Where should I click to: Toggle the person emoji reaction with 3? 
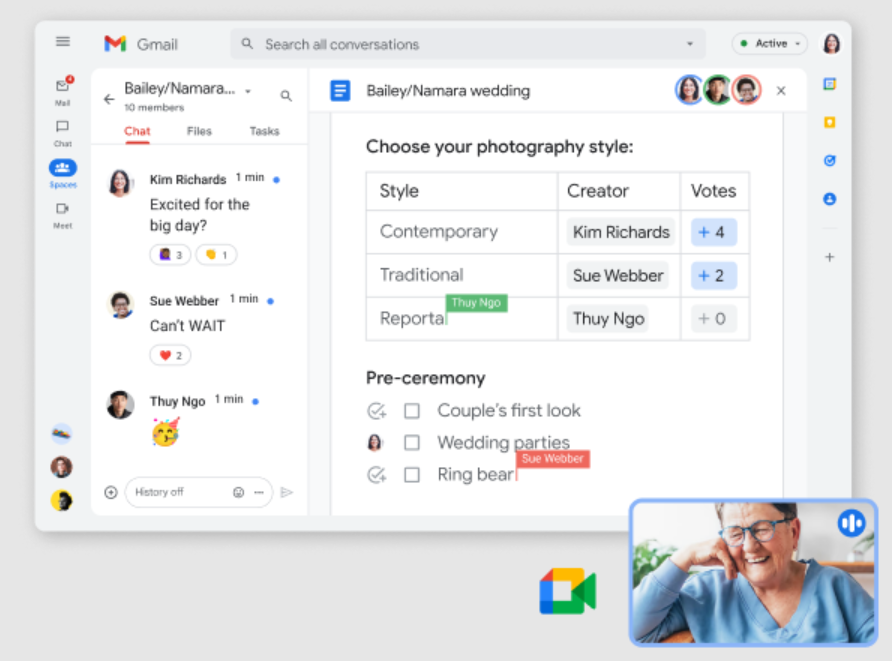[170, 254]
